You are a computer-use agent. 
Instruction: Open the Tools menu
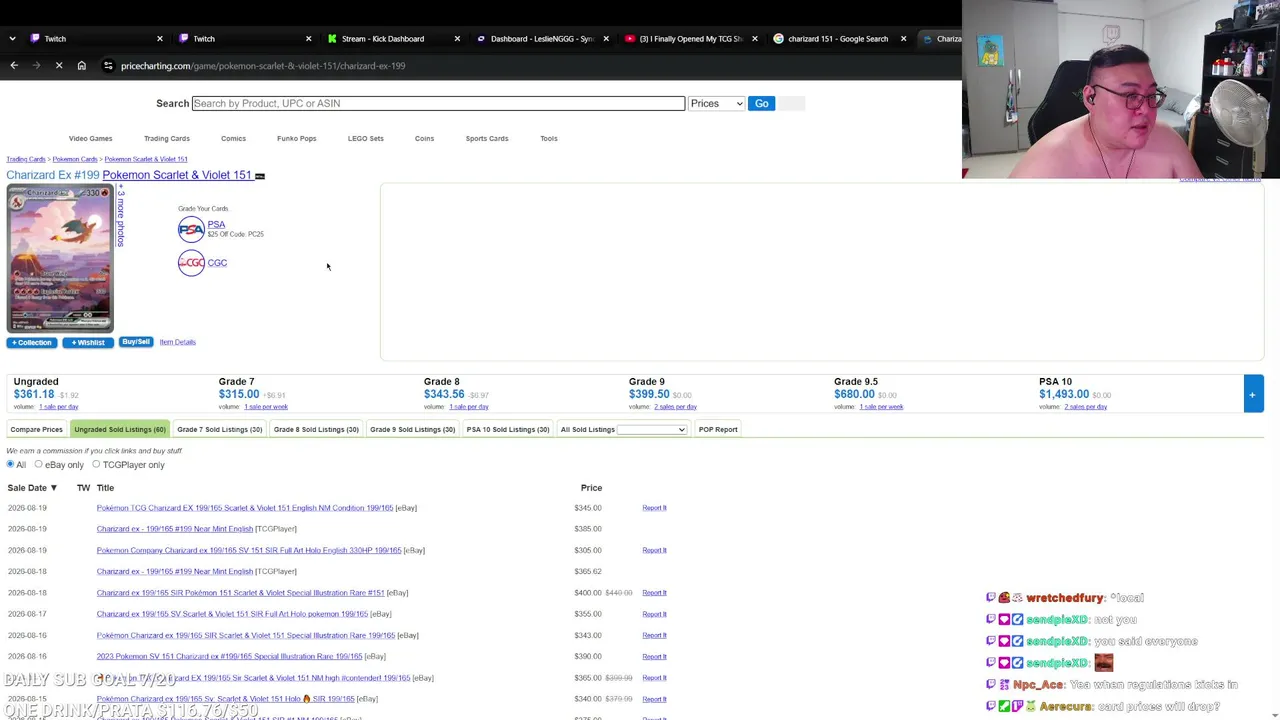(549, 139)
